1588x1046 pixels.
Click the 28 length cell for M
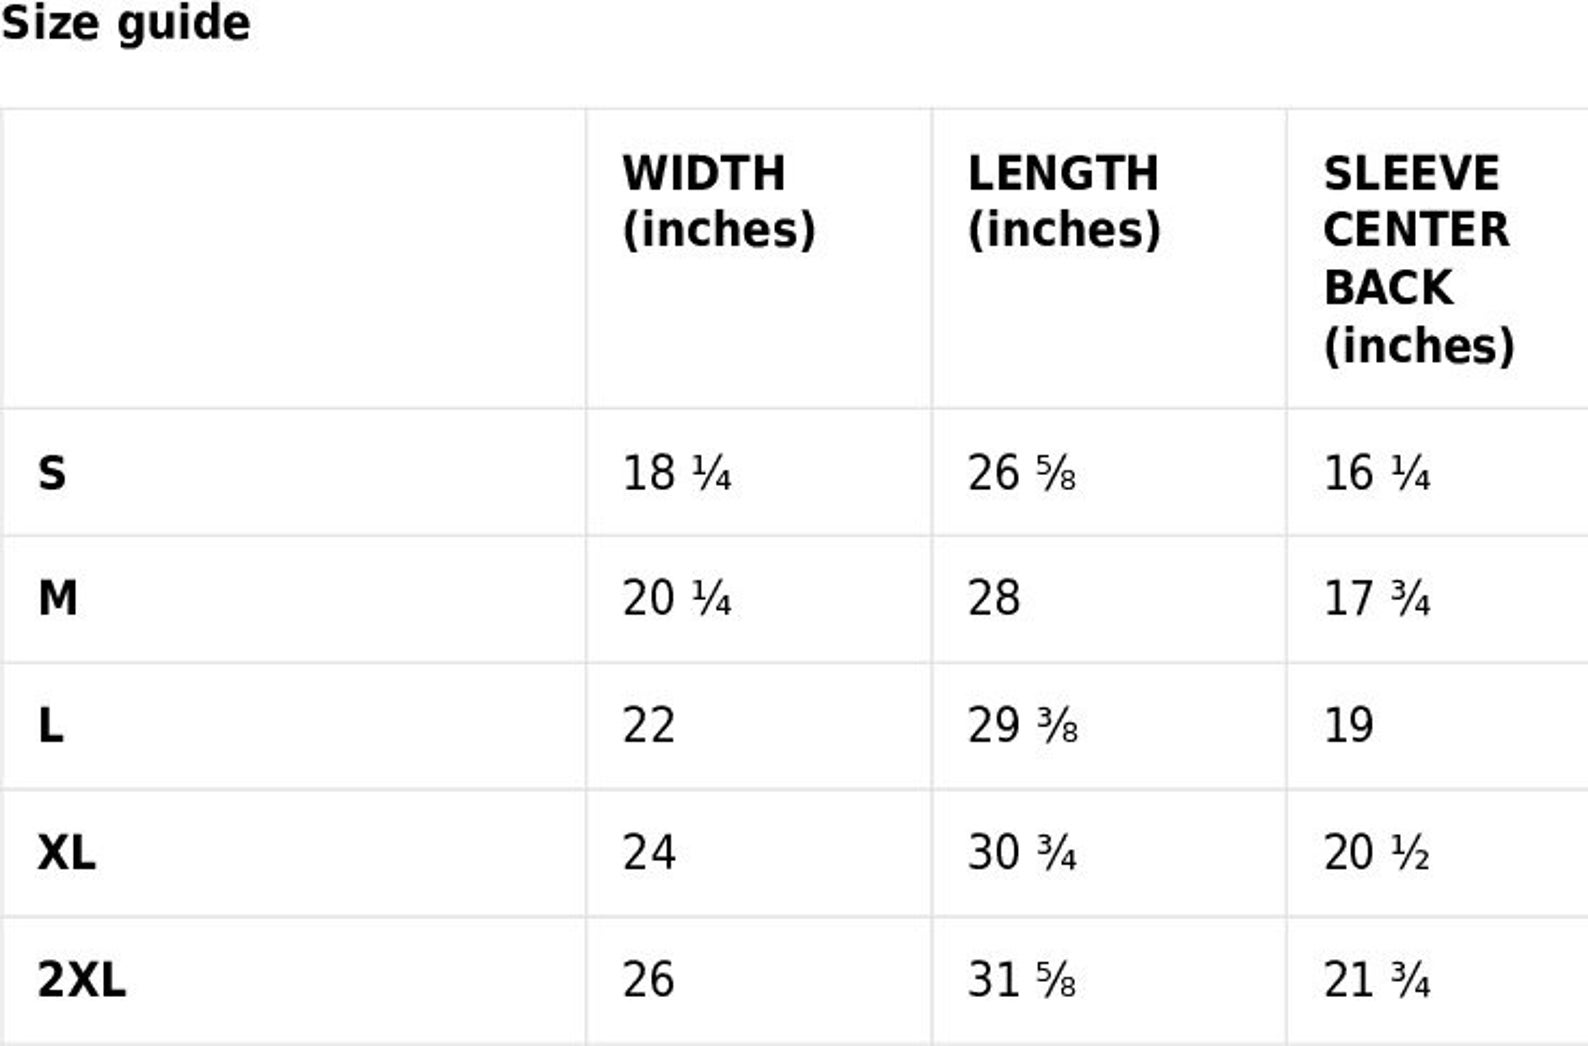tap(994, 598)
